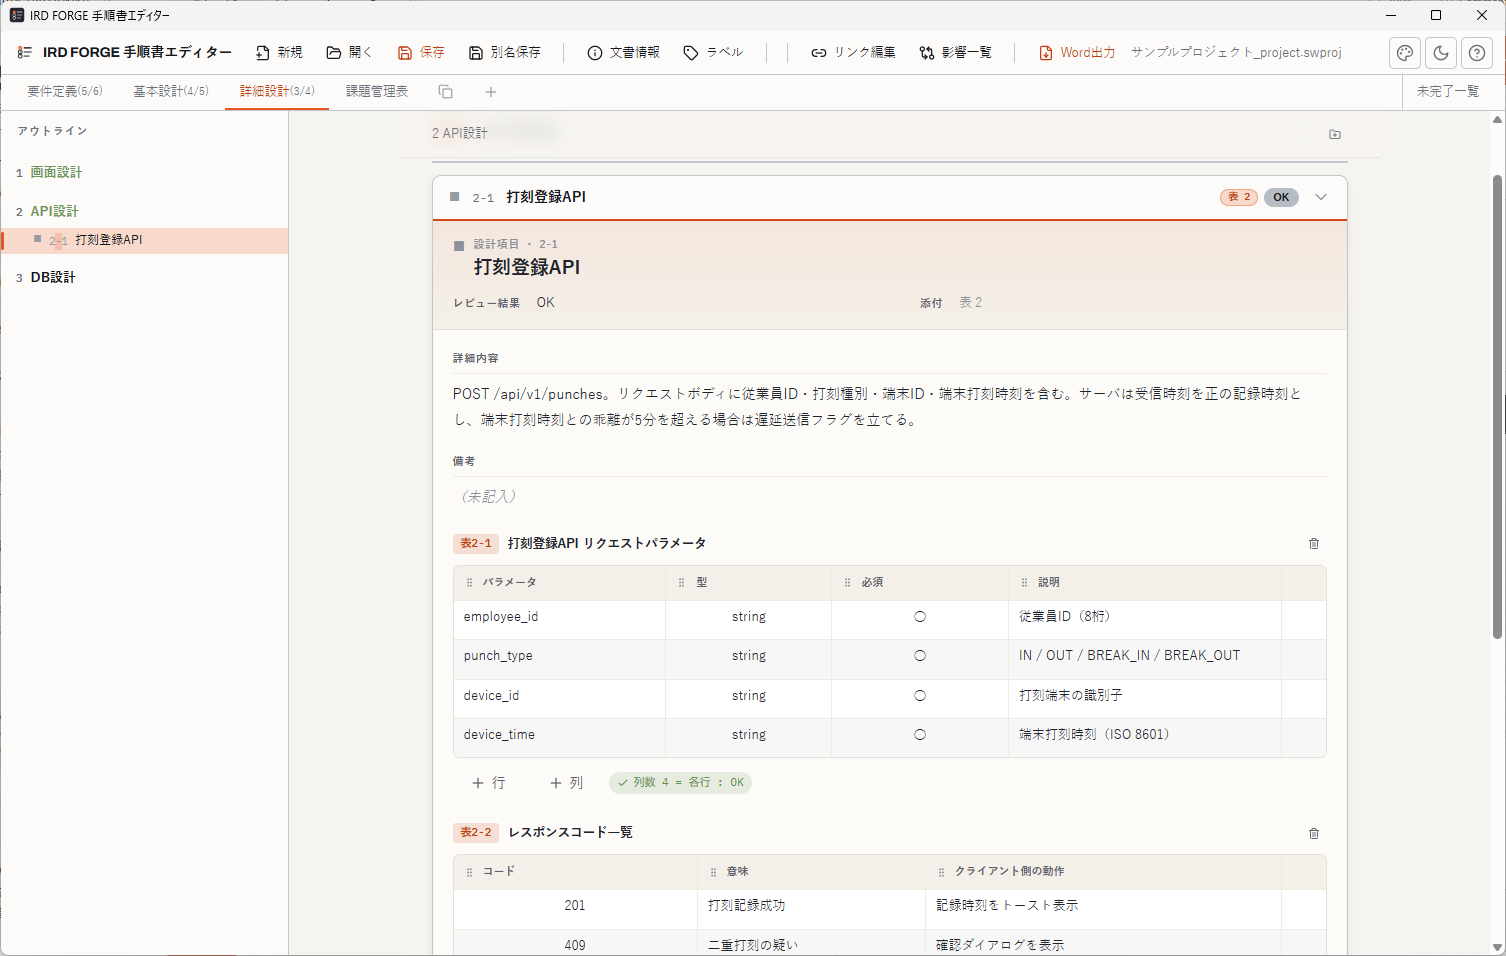Screen dimensions: 1506x956
Task: Add a row with ＋行
Action: pyautogui.click(x=489, y=783)
